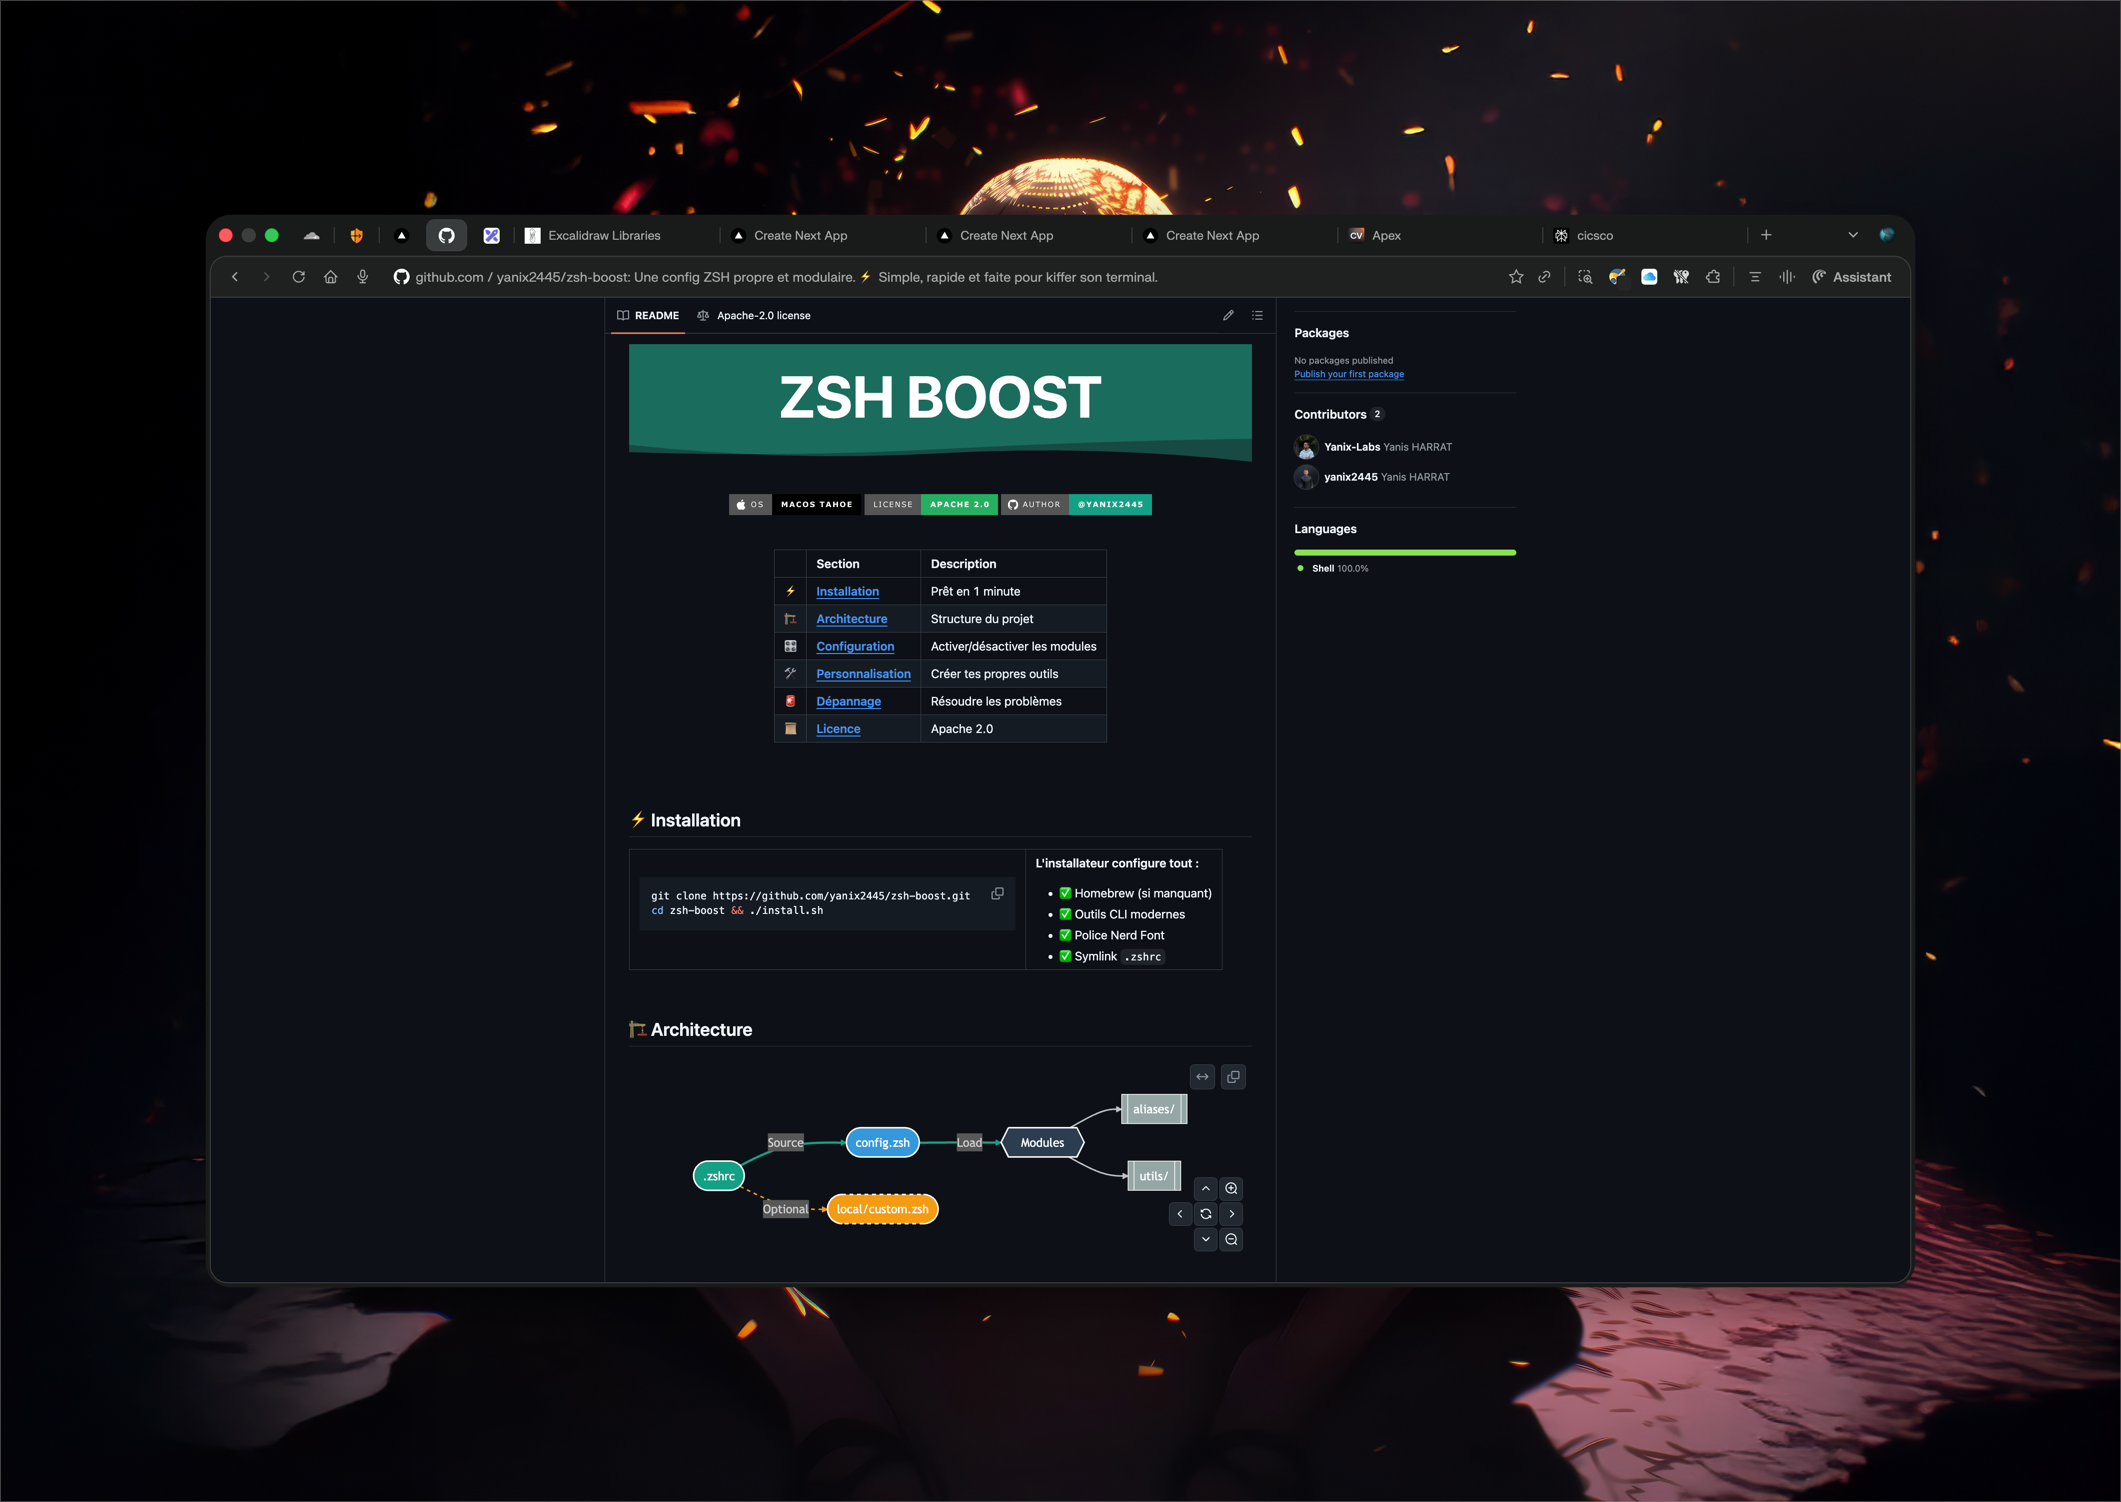This screenshot has height=1502, width=2121.
Task: Reload the page in the browser toolbar
Action: point(298,277)
